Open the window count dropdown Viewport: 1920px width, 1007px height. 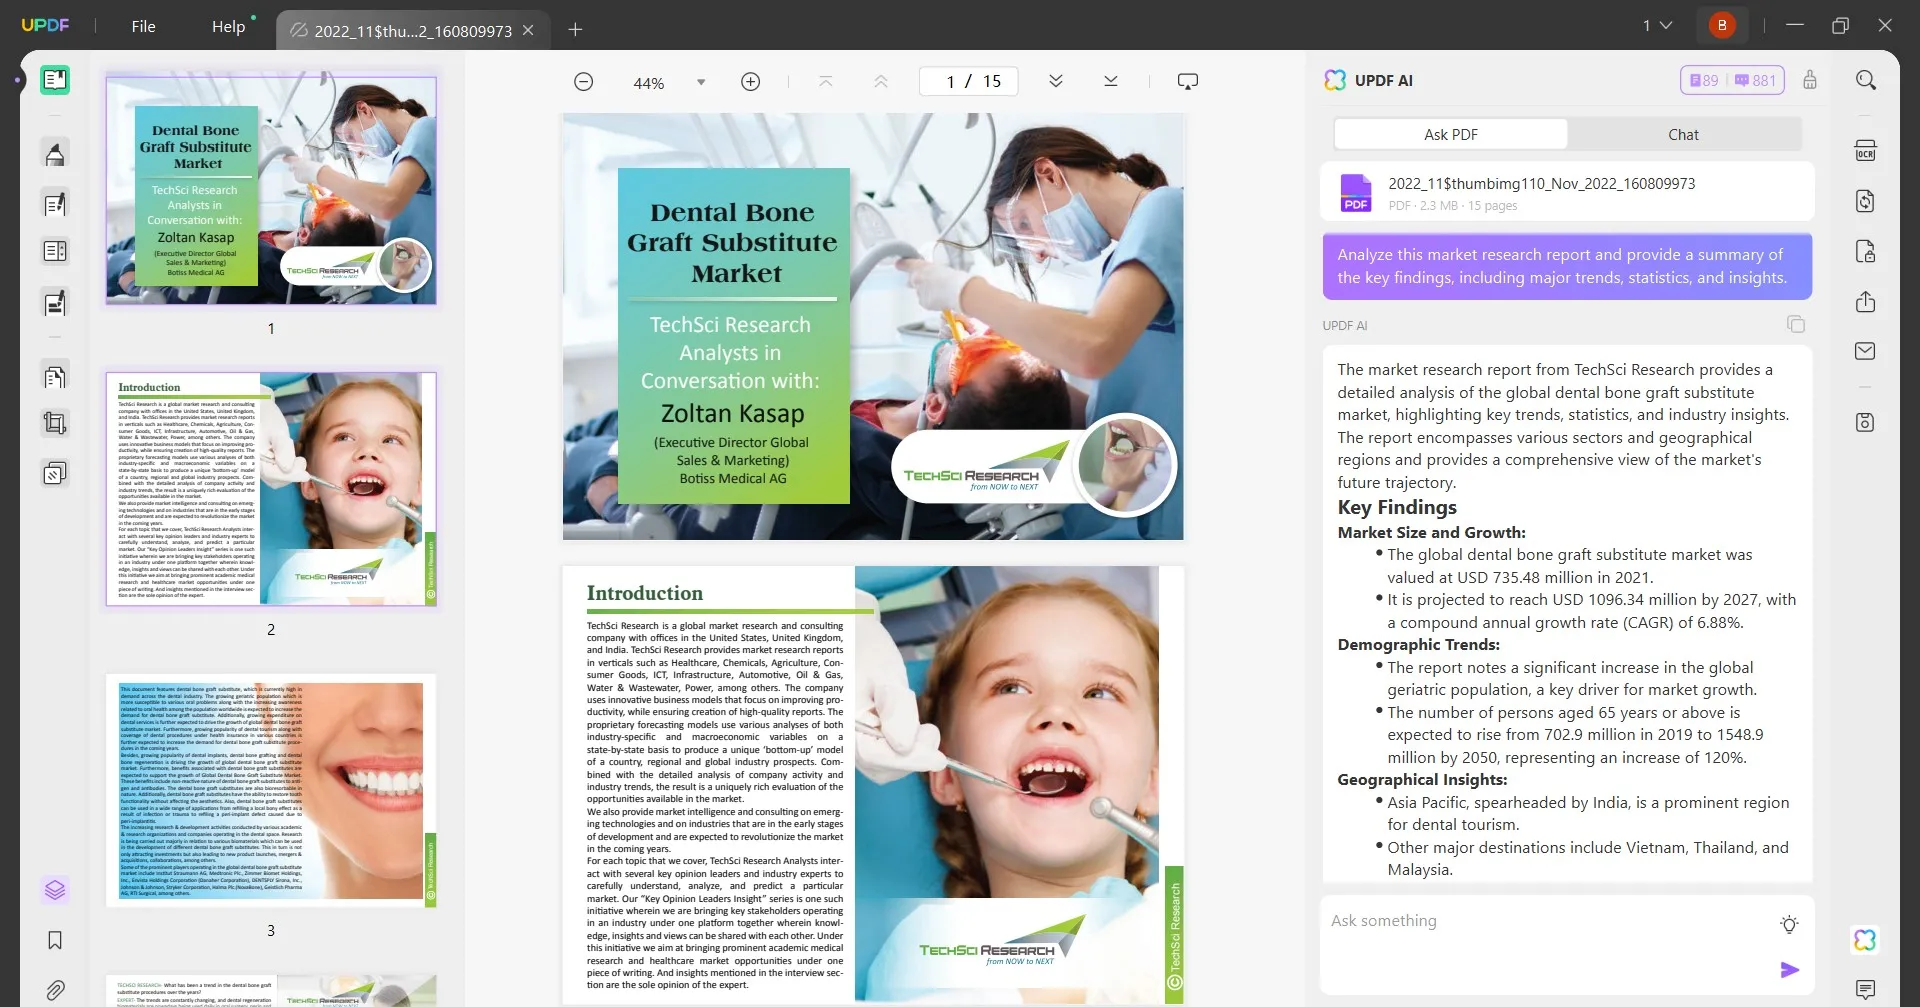point(1657,26)
